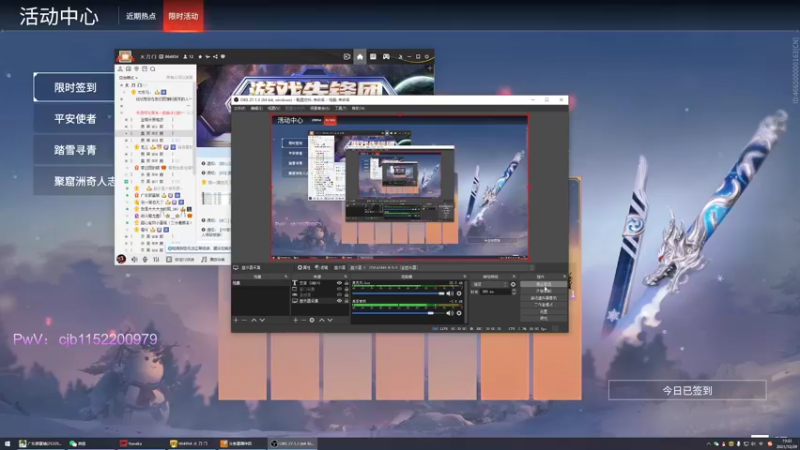Open the 桌面音频 mixer gear settings
This screenshot has height=450, width=800.
(459, 313)
